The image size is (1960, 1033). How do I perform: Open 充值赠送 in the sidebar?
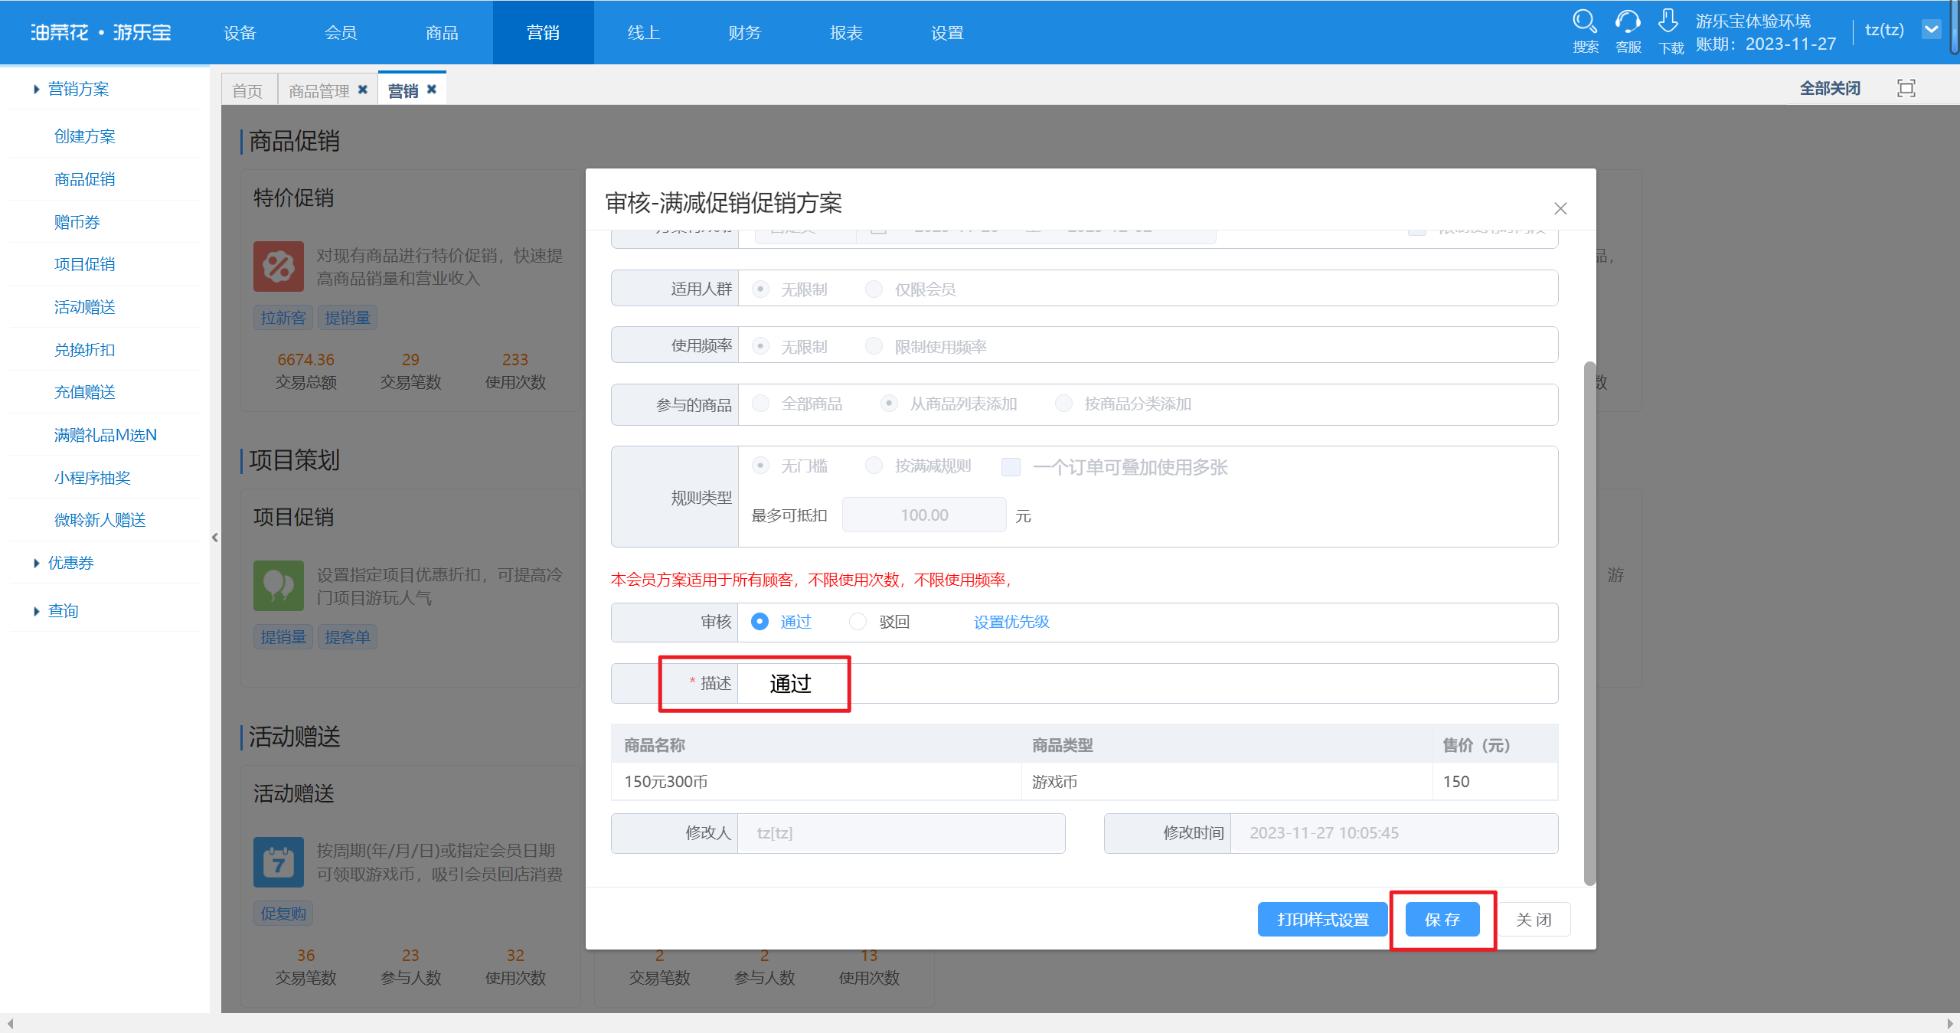[85, 392]
